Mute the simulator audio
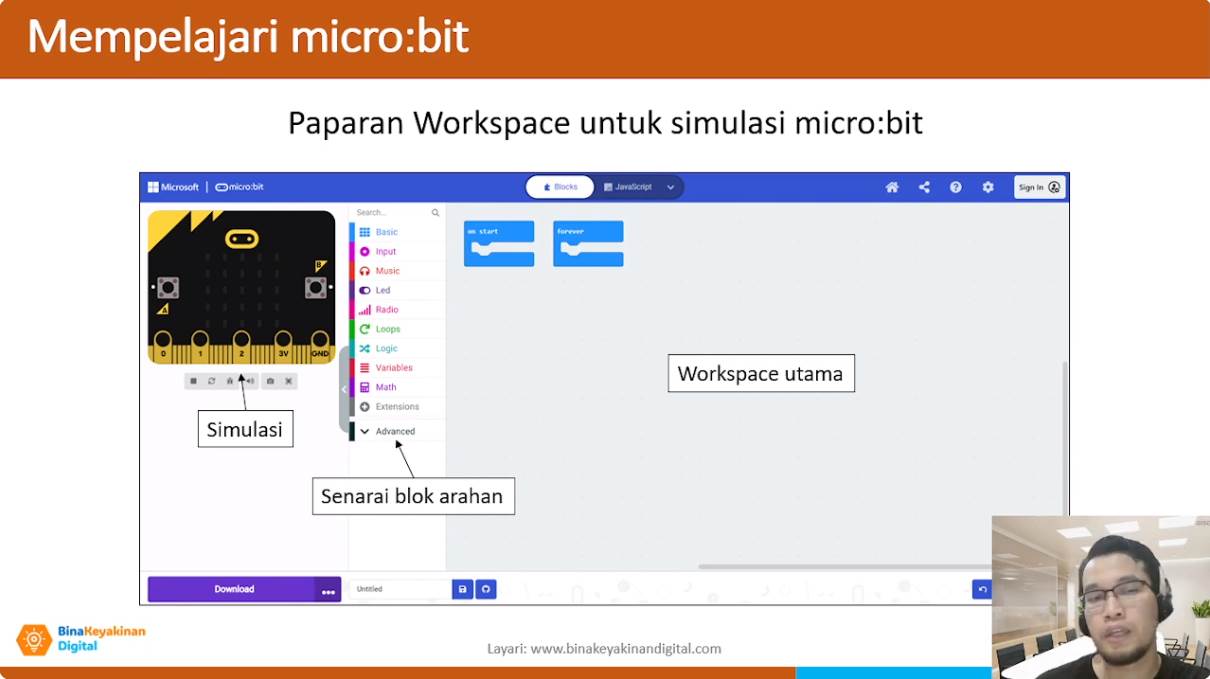1210x679 pixels. point(249,381)
